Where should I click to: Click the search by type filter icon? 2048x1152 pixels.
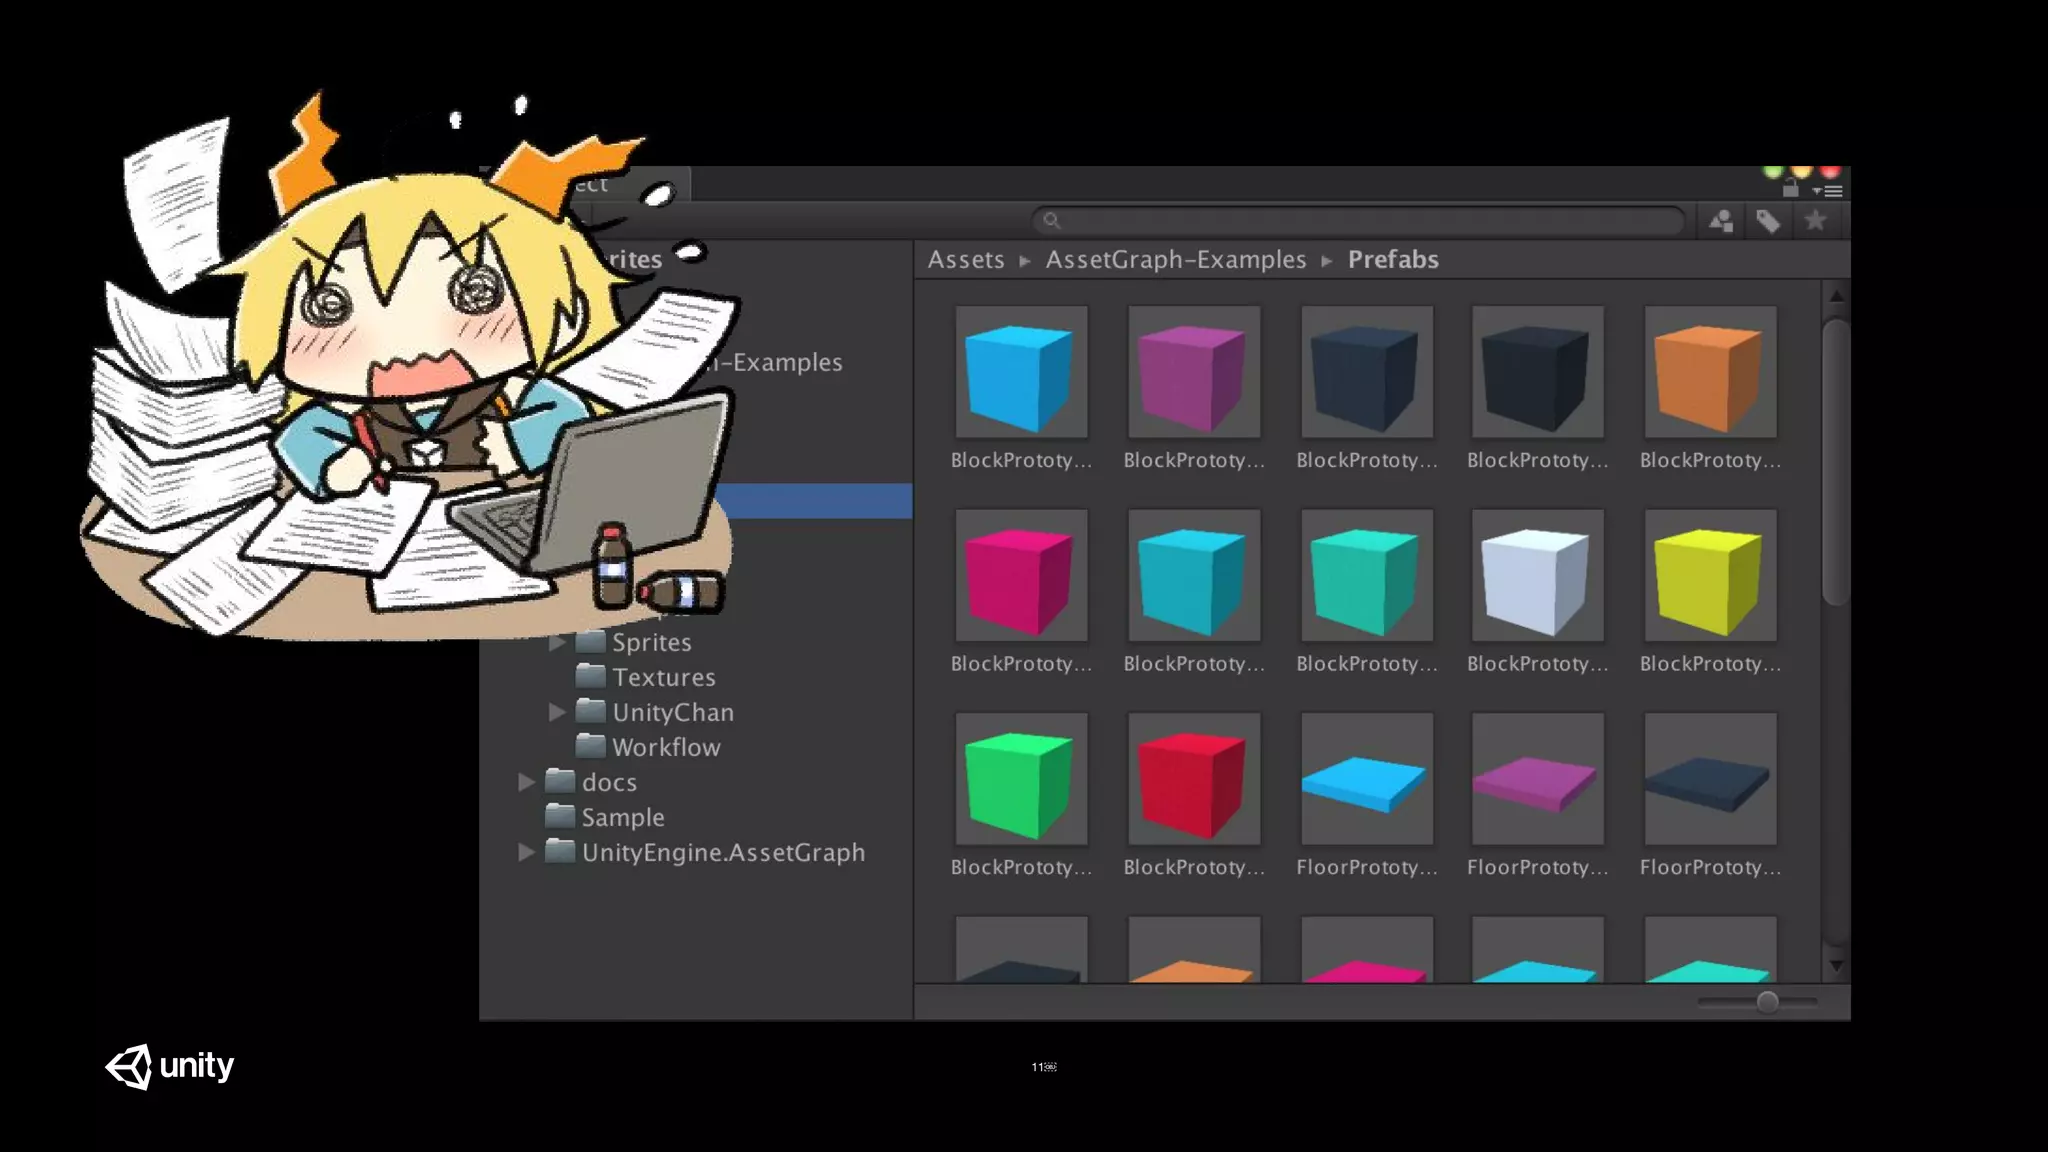[1721, 221]
